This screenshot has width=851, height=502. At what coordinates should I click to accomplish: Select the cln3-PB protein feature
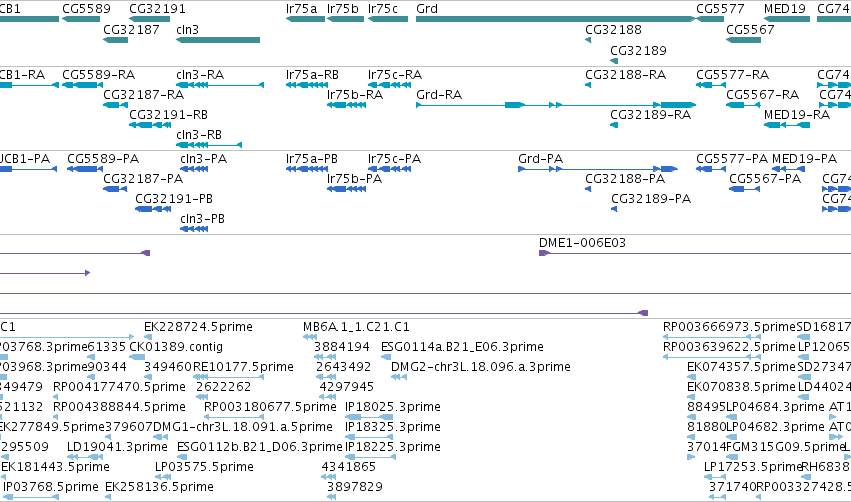pyautogui.click(x=194, y=229)
